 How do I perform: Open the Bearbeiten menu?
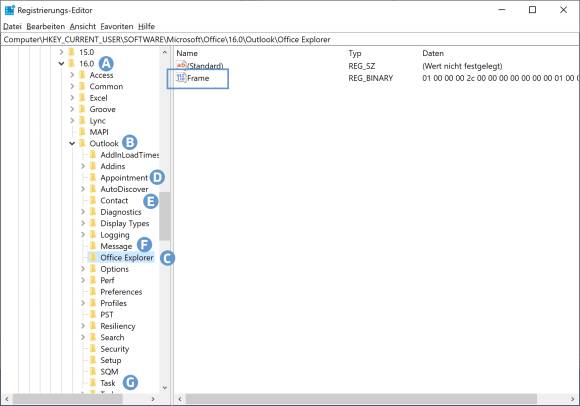[x=46, y=27]
